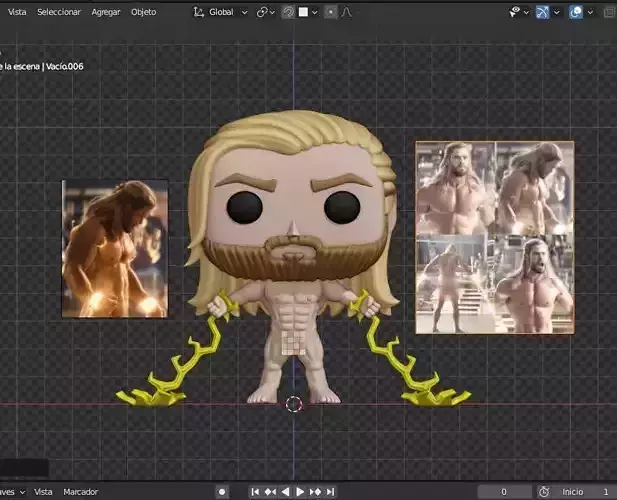The image size is (617, 500).
Task: Jump to the first frame
Action: pyautogui.click(x=255, y=492)
